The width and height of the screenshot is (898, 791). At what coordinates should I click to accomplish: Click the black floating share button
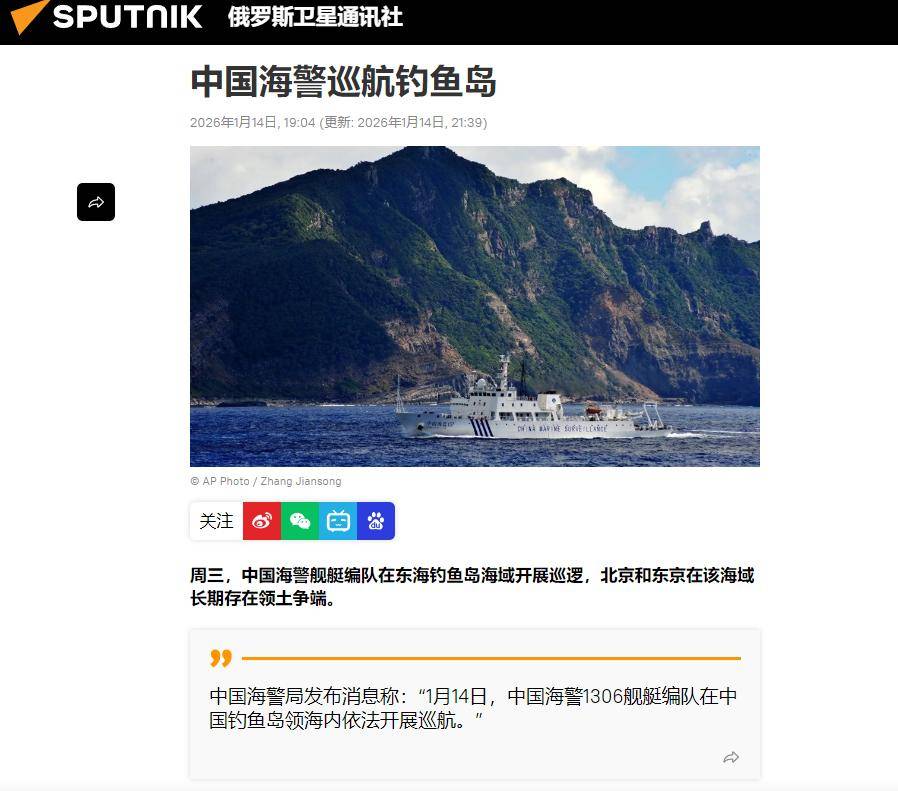point(96,202)
